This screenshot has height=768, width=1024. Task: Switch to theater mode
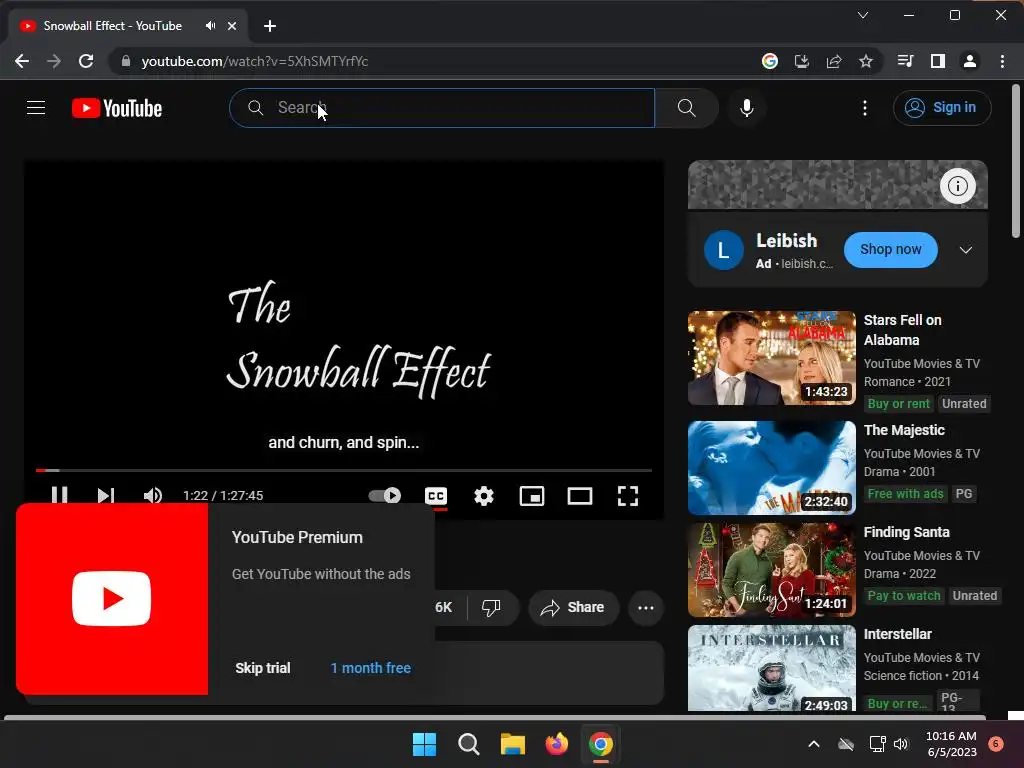point(580,496)
